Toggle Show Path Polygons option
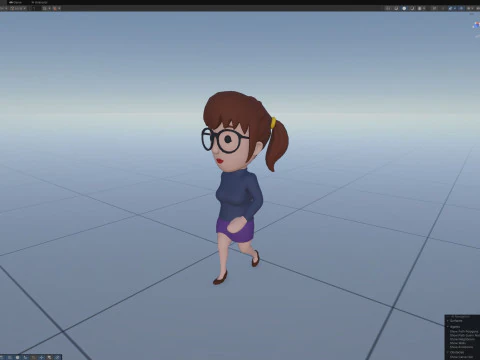This screenshot has height=360, width=480. click(464, 332)
